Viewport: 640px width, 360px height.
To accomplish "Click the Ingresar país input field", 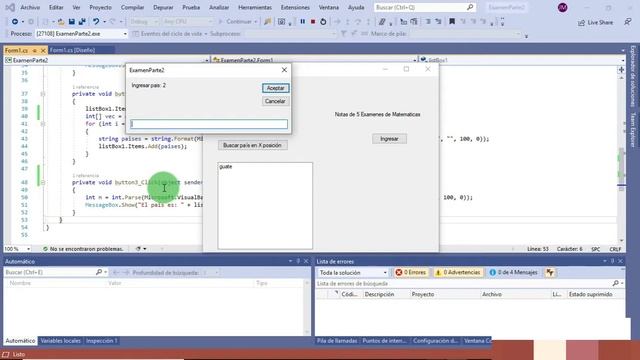I will [209, 124].
